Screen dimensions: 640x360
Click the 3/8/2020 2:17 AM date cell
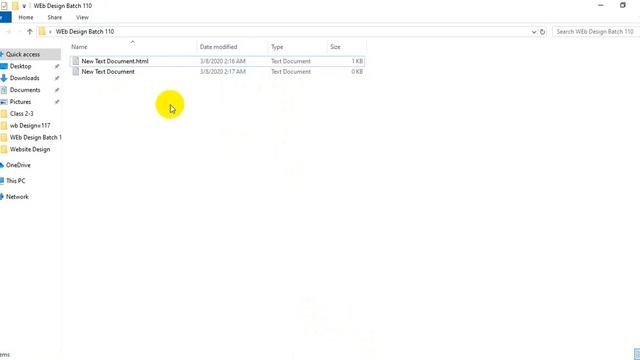click(223, 72)
